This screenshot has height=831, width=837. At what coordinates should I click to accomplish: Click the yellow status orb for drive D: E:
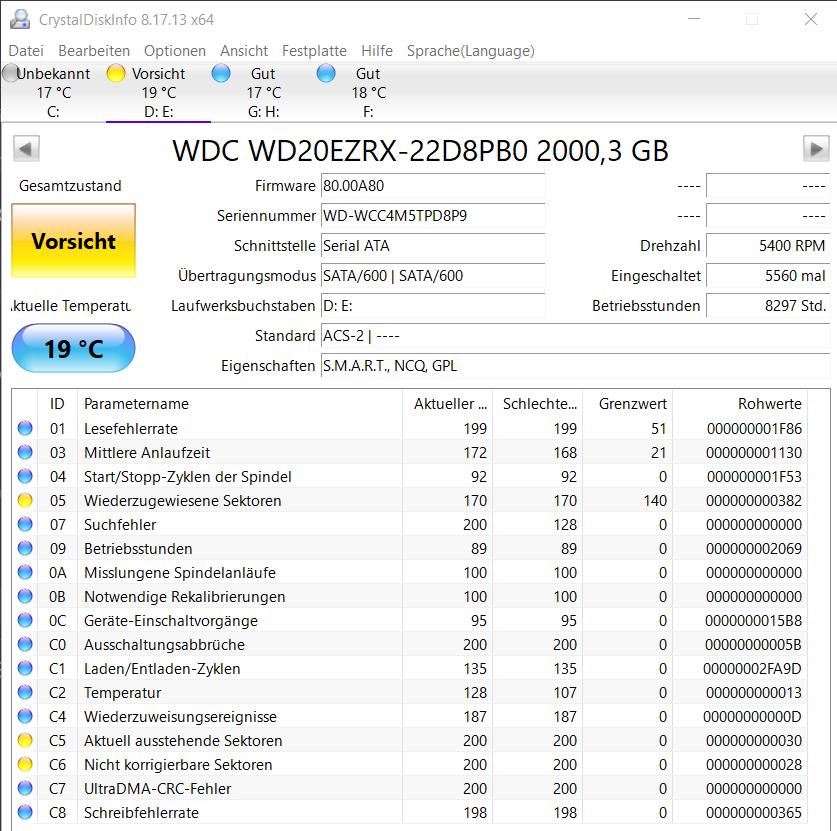[x=116, y=73]
